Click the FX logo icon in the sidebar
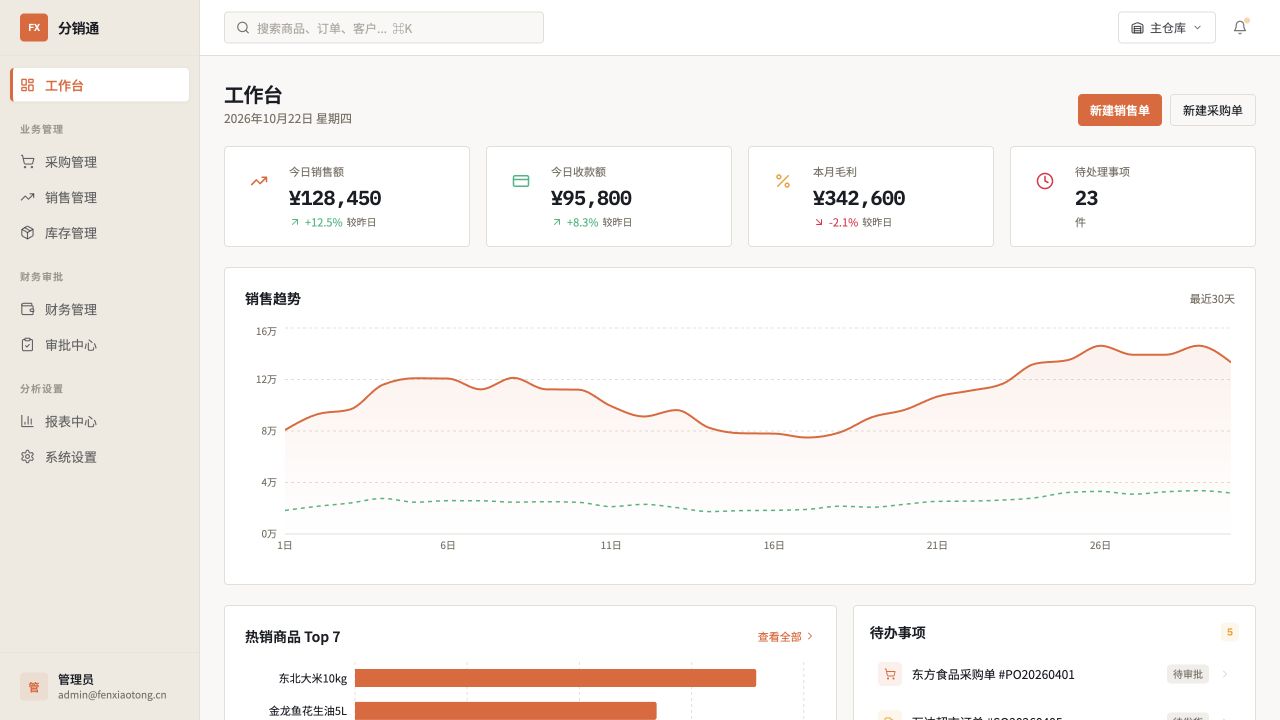This screenshot has height=720, width=1280. coord(34,28)
